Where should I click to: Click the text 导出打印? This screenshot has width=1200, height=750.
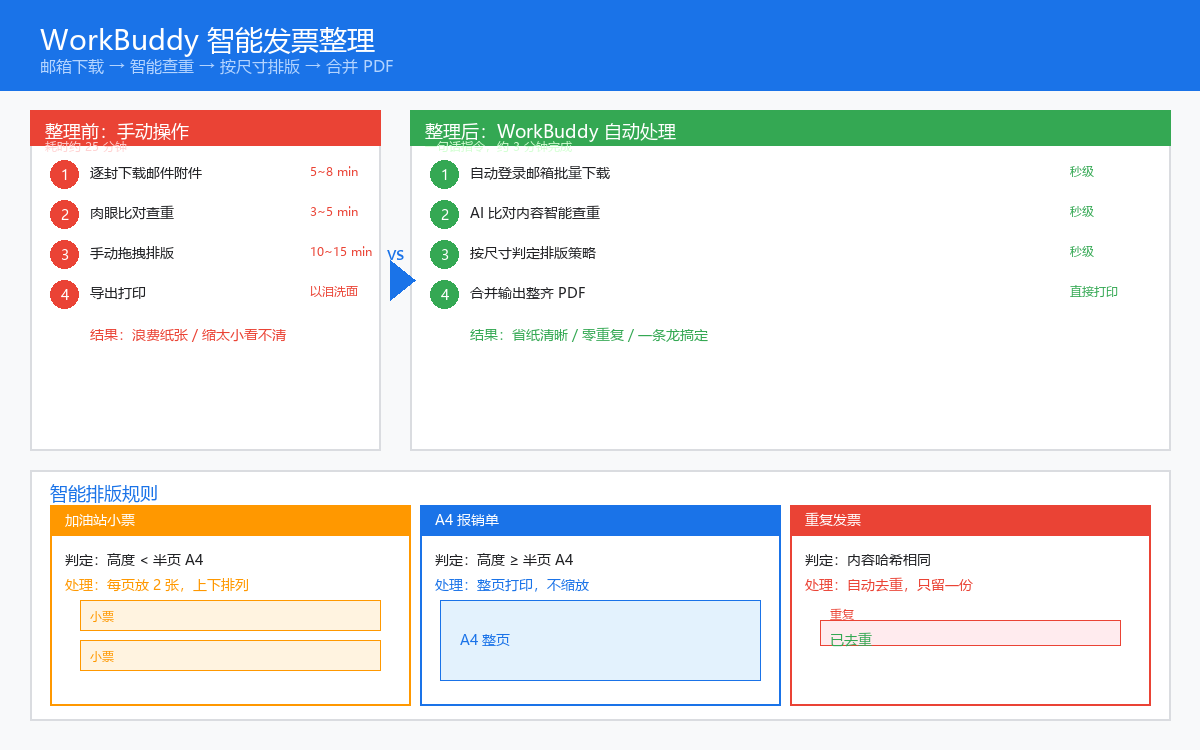tap(118, 293)
